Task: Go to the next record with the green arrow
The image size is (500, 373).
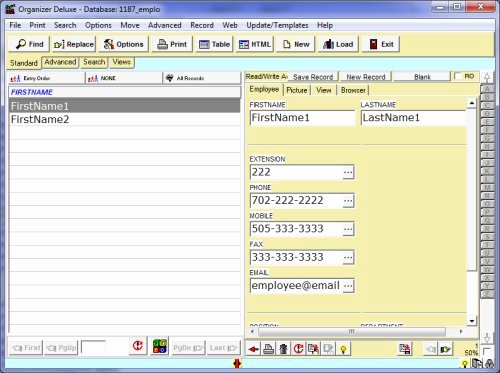Action: click(446, 349)
